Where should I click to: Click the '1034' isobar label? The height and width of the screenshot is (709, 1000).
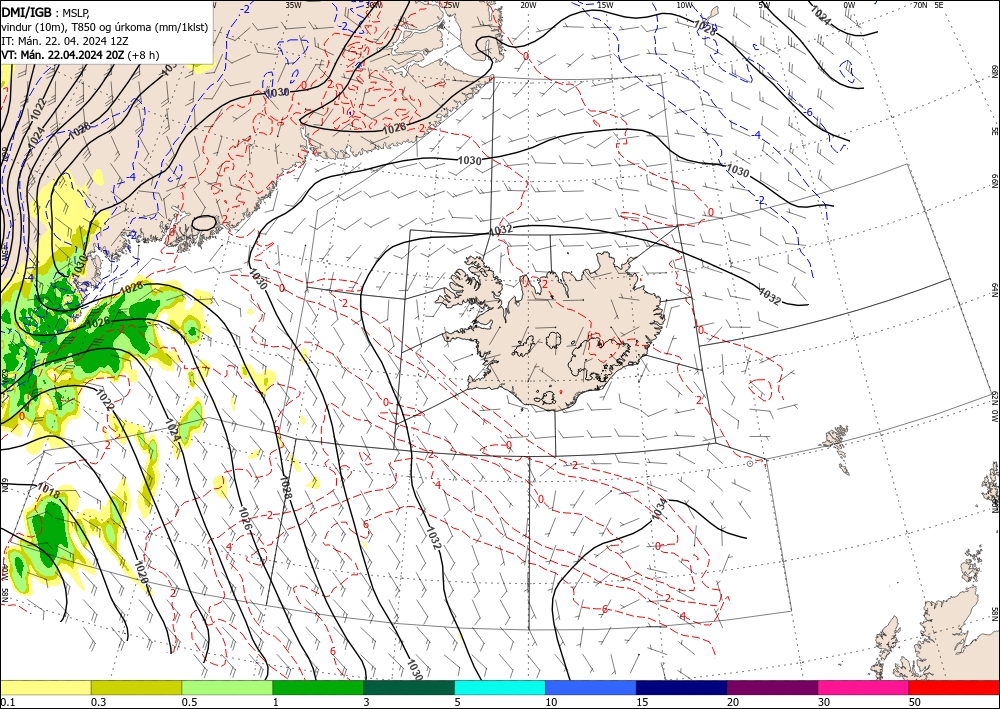(659, 509)
